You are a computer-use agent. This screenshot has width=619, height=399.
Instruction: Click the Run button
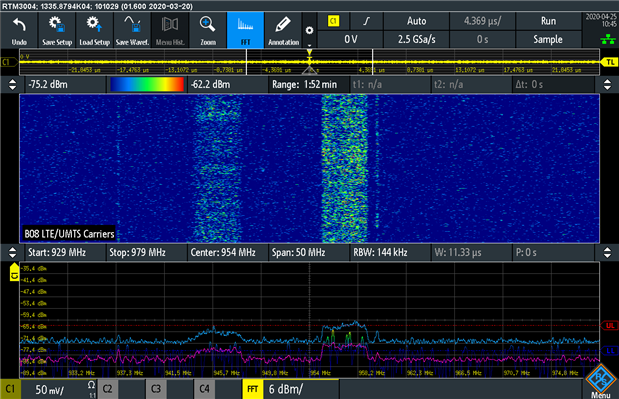(548, 21)
